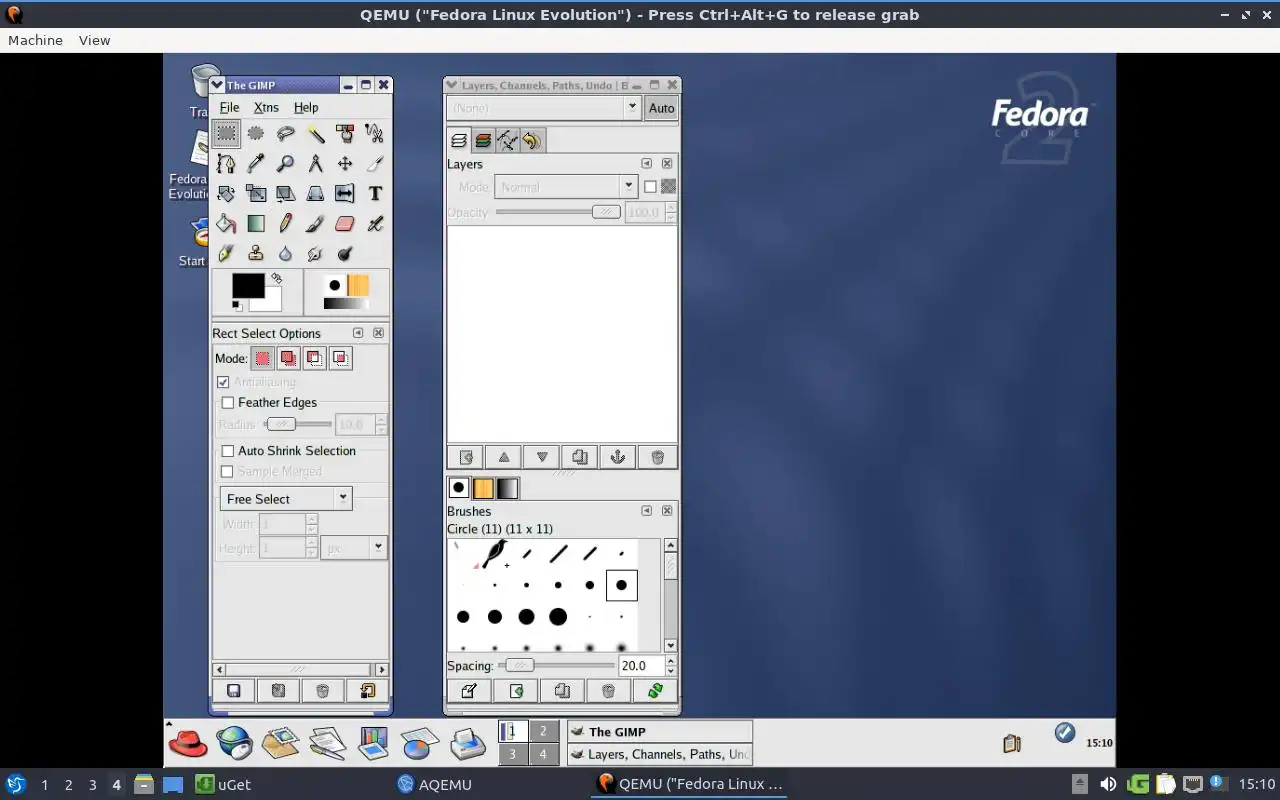
Task: Open the Layers dialog window menu chevron
Action: pos(452,86)
